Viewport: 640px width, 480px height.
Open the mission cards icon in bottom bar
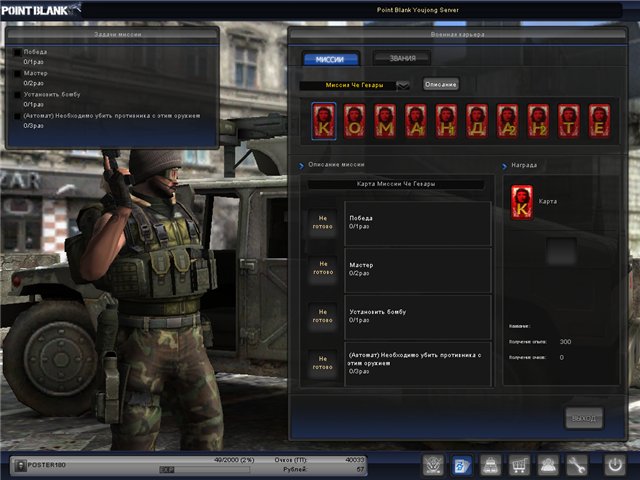click(462, 465)
